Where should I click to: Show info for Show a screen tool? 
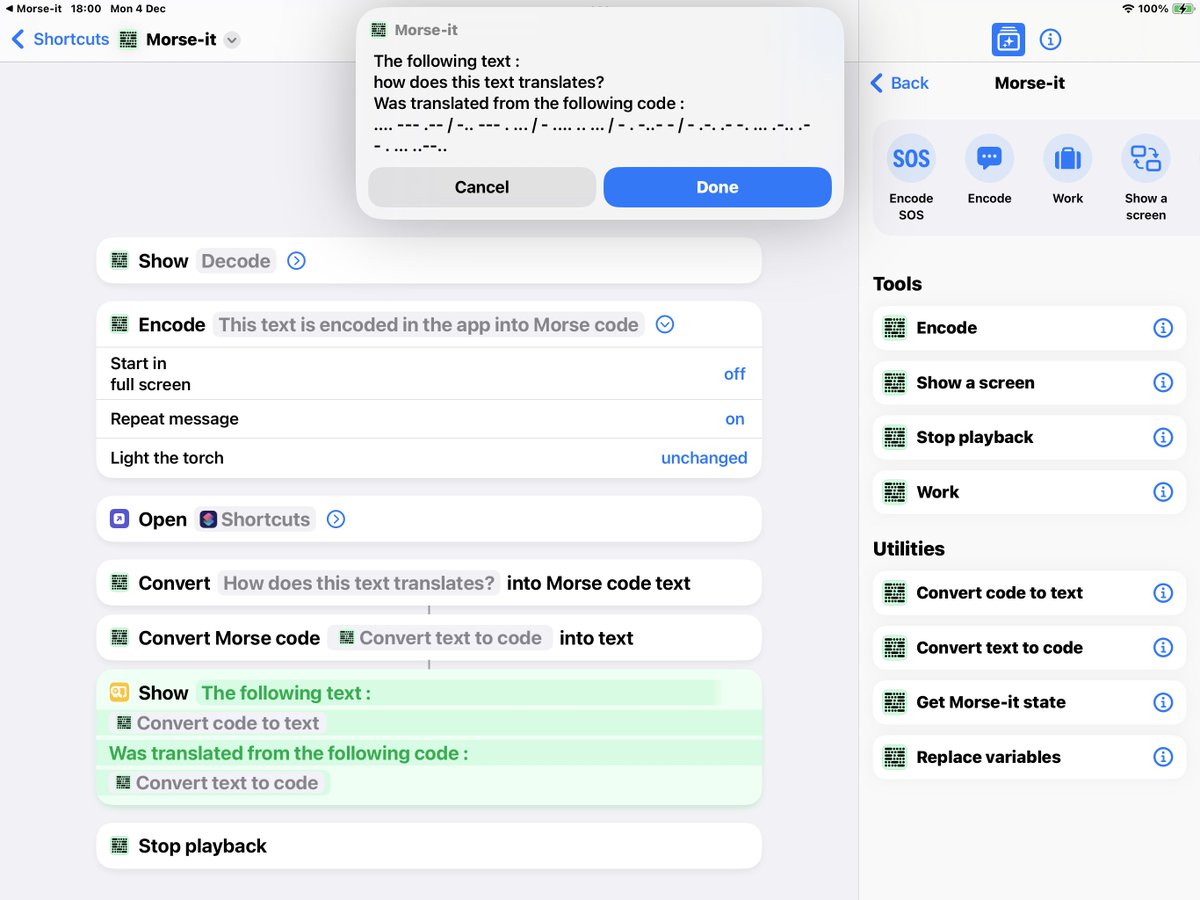pyautogui.click(x=1162, y=383)
